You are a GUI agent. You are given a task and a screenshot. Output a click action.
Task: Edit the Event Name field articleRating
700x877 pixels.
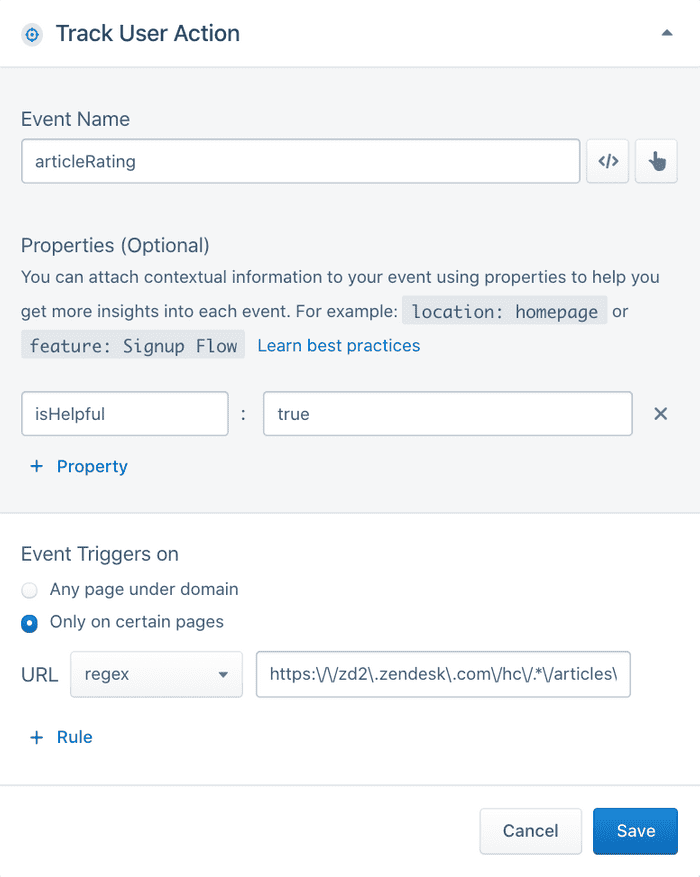tap(300, 161)
